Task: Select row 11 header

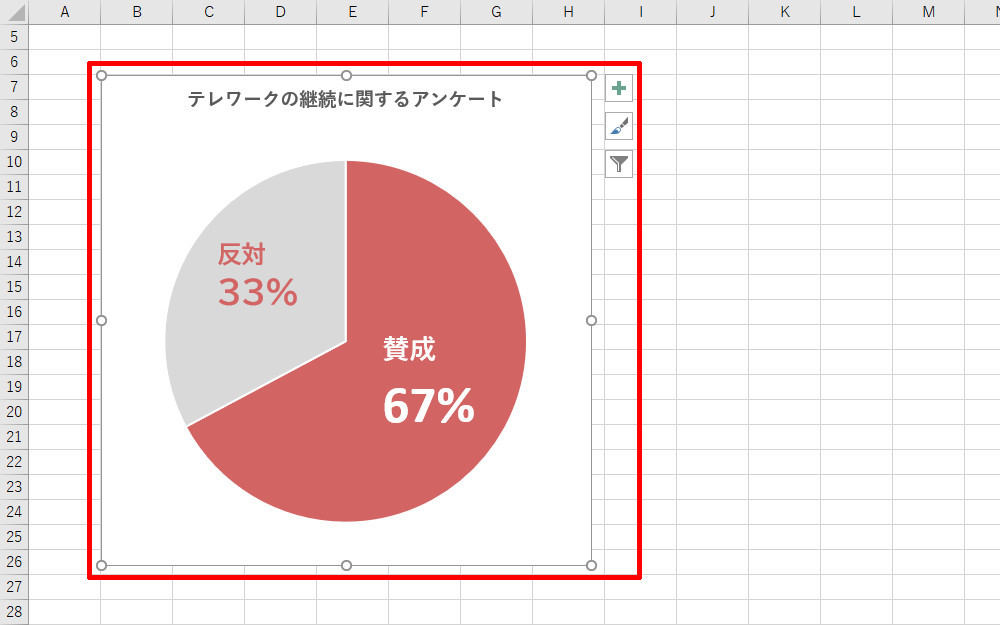Action: (x=14, y=187)
